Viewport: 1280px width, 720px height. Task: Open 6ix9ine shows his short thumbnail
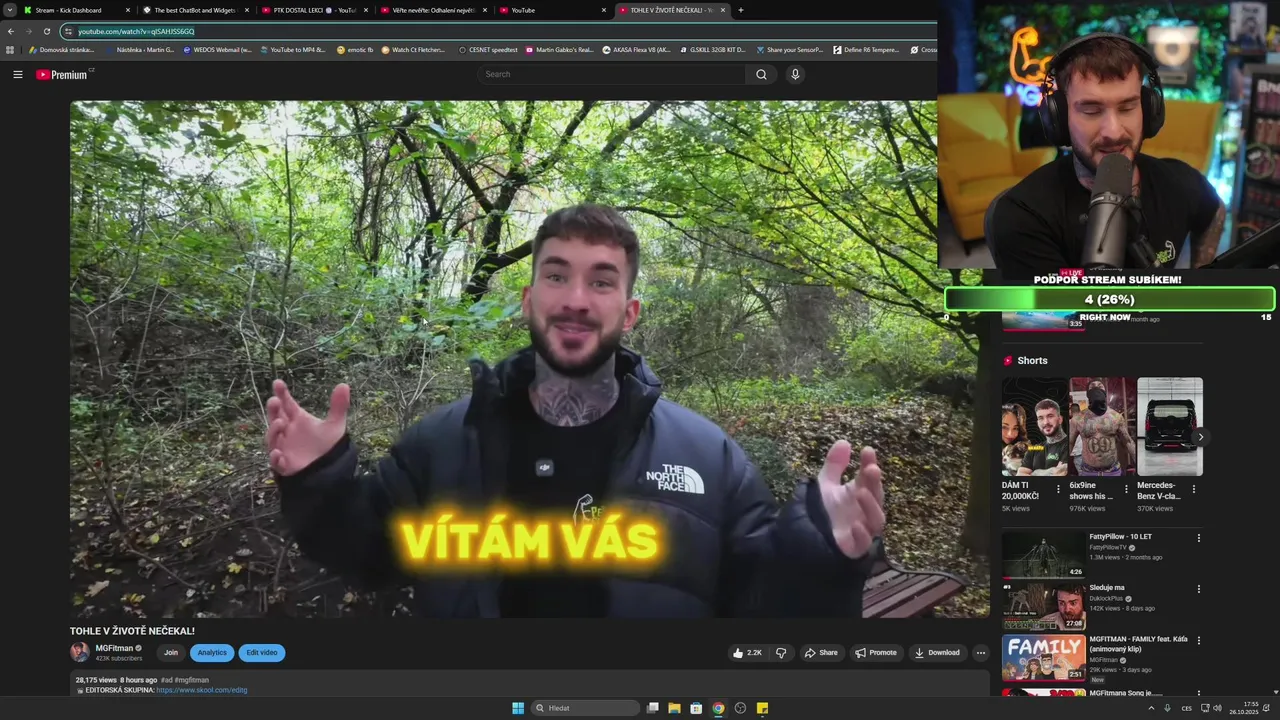click(x=1102, y=426)
